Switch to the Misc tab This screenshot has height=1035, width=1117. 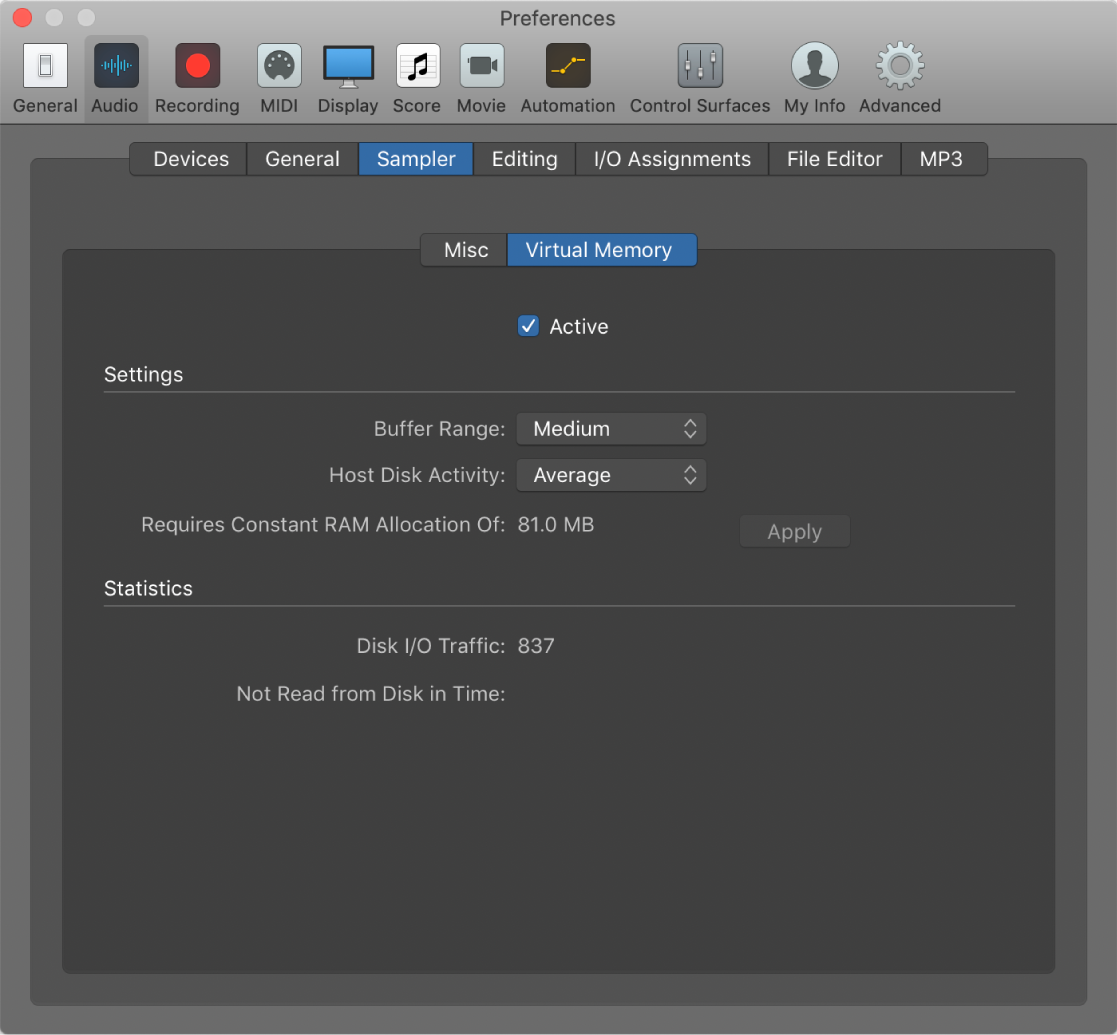pos(464,250)
